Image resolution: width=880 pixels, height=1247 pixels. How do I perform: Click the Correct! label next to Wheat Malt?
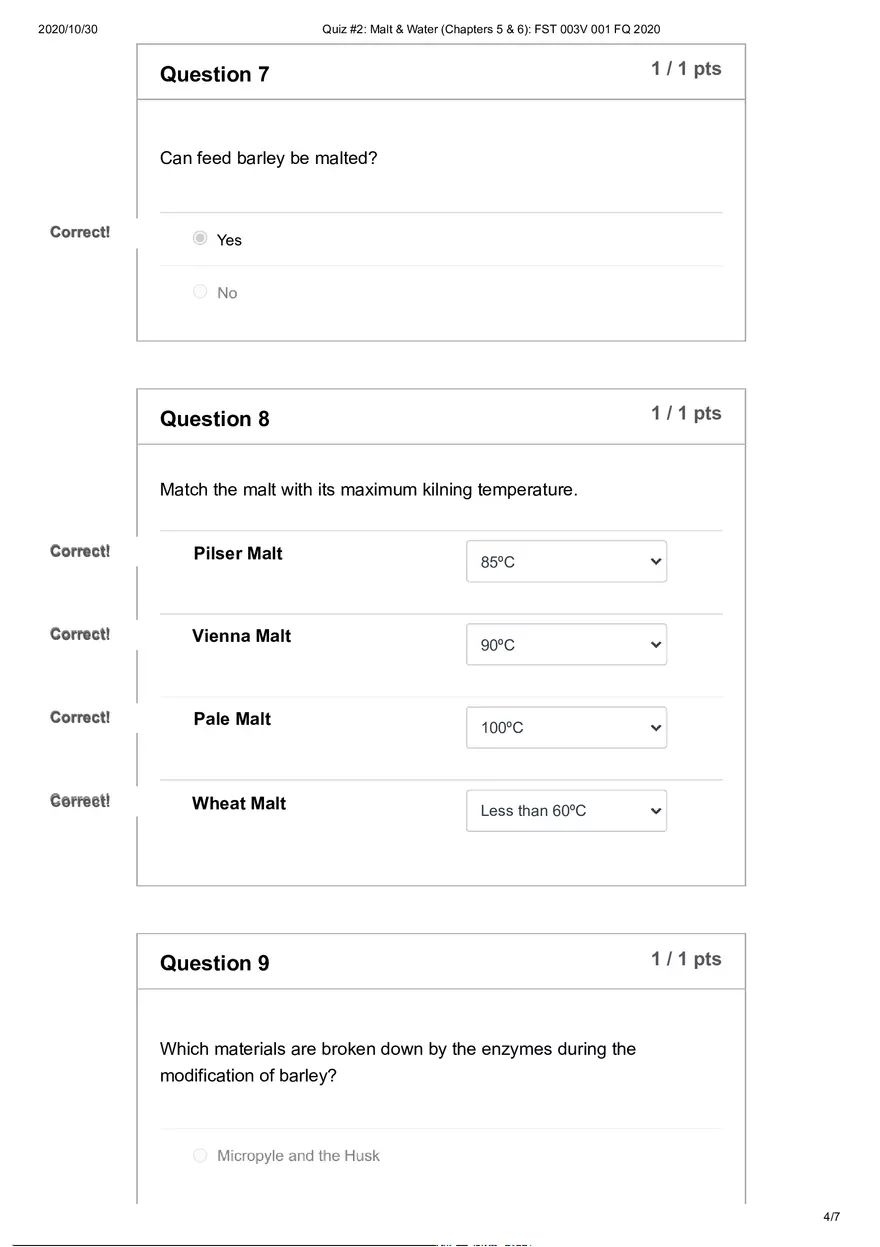(x=79, y=800)
